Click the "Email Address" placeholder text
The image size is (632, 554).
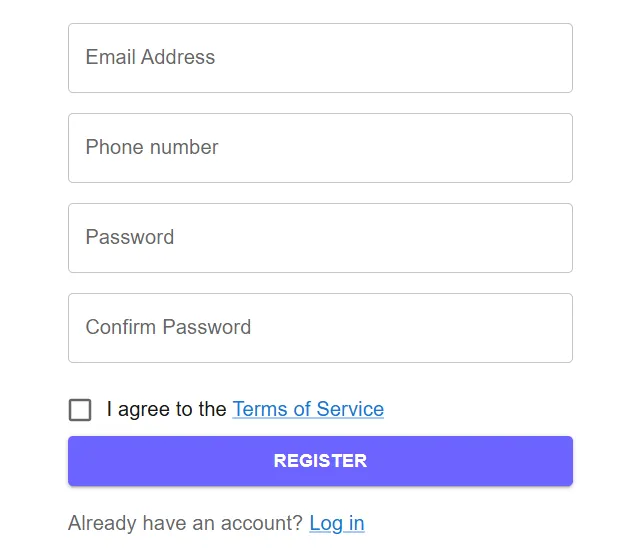150,57
